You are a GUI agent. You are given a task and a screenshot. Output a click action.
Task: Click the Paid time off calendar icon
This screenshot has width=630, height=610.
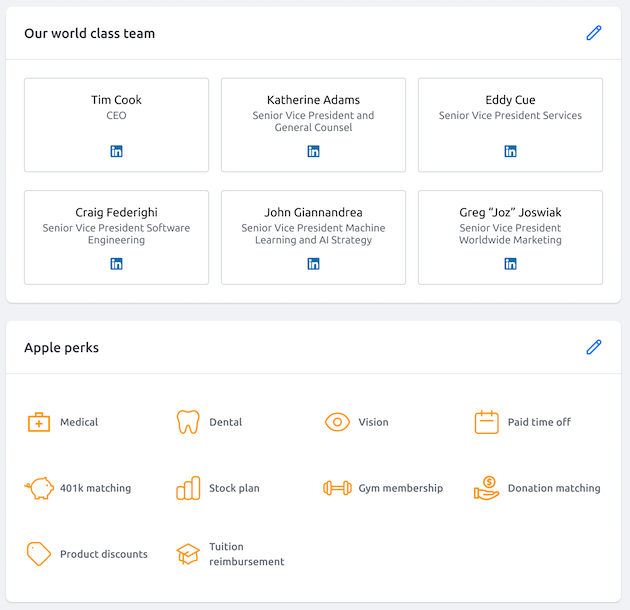point(487,422)
